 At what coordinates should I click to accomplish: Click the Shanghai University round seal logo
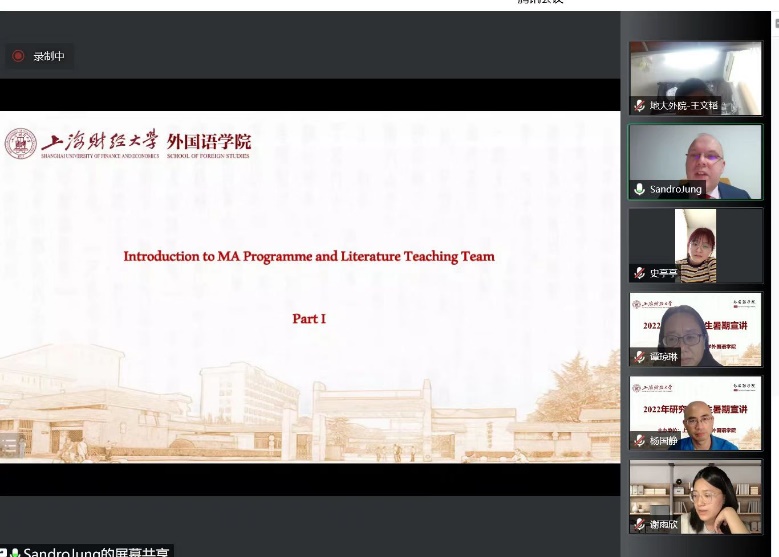pyautogui.click(x=20, y=143)
